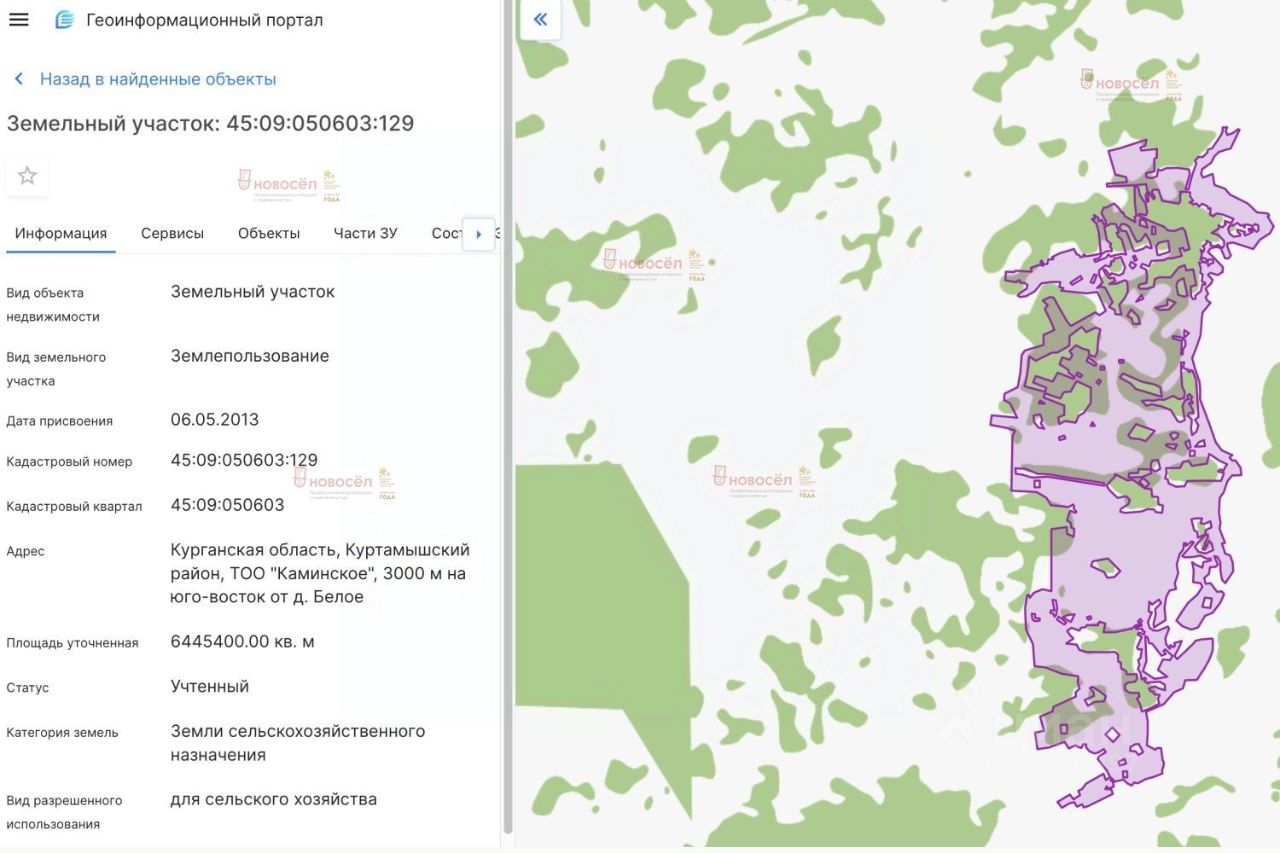Switch to the Информация tab
The height and width of the screenshot is (853, 1280).
click(x=61, y=233)
